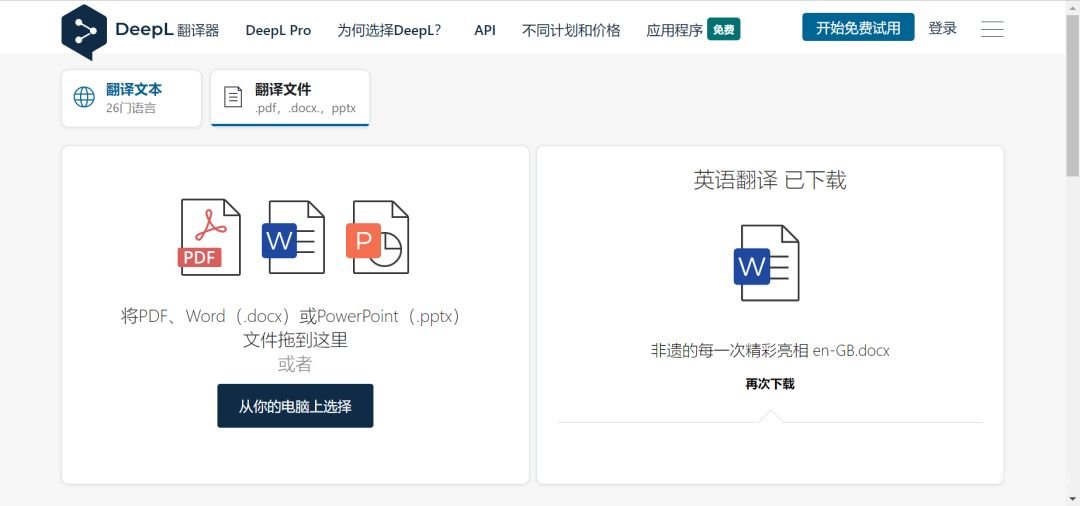Click the 或者 text in the upload area
This screenshot has height=506, width=1080.
coord(295,364)
